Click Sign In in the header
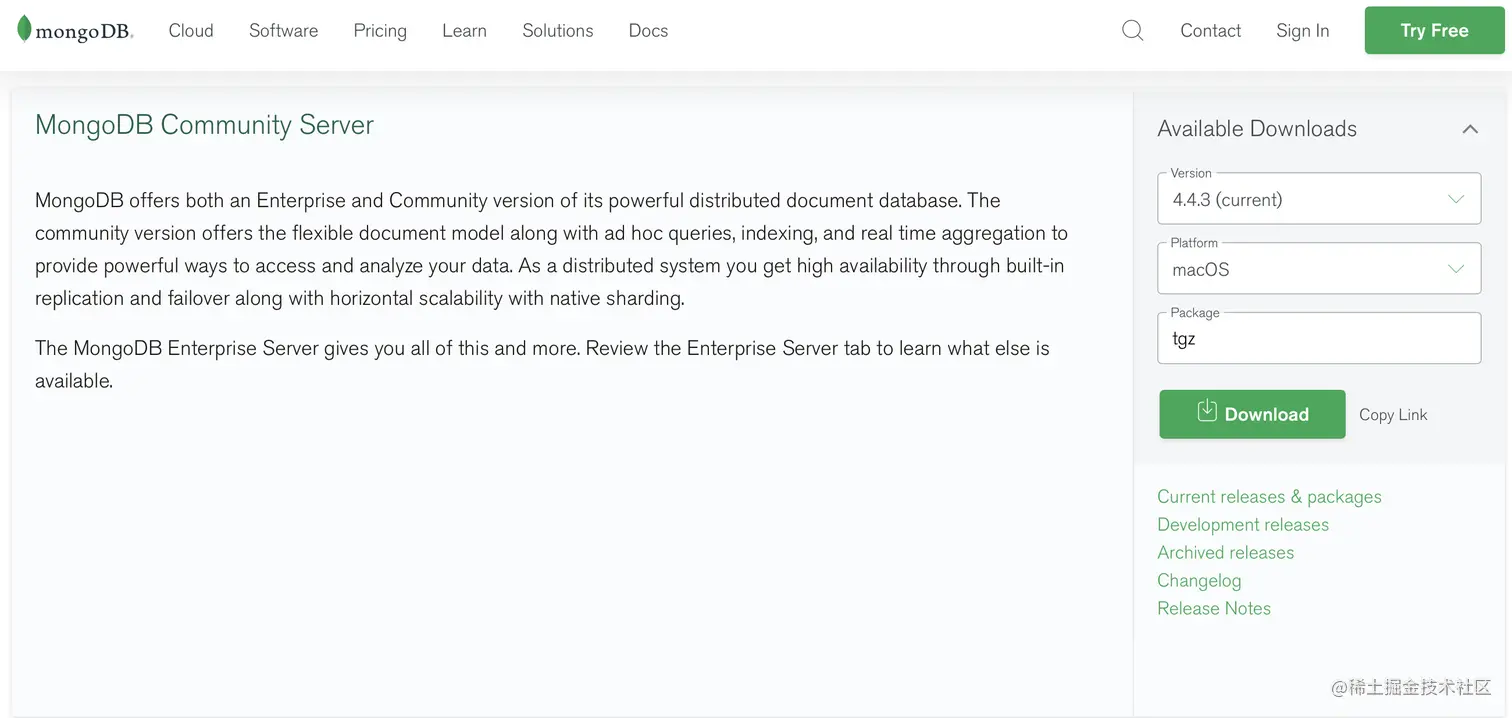The width and height of the screenshot is (1512, 718). tap(1302, 31)
